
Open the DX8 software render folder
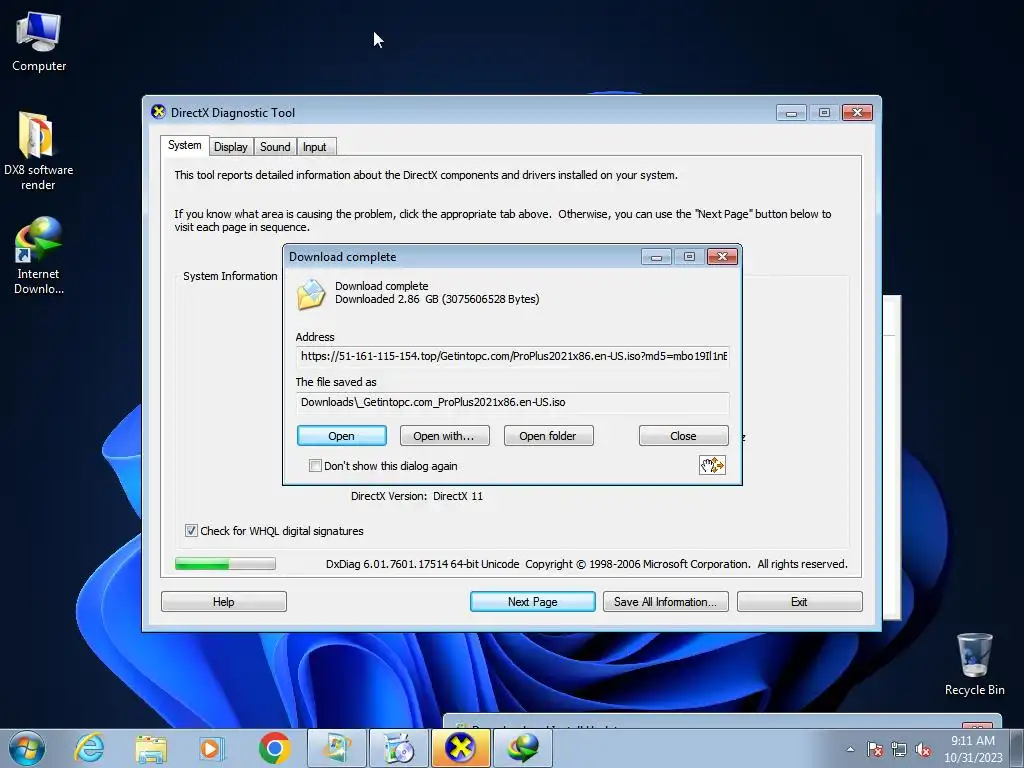[38, 150]
